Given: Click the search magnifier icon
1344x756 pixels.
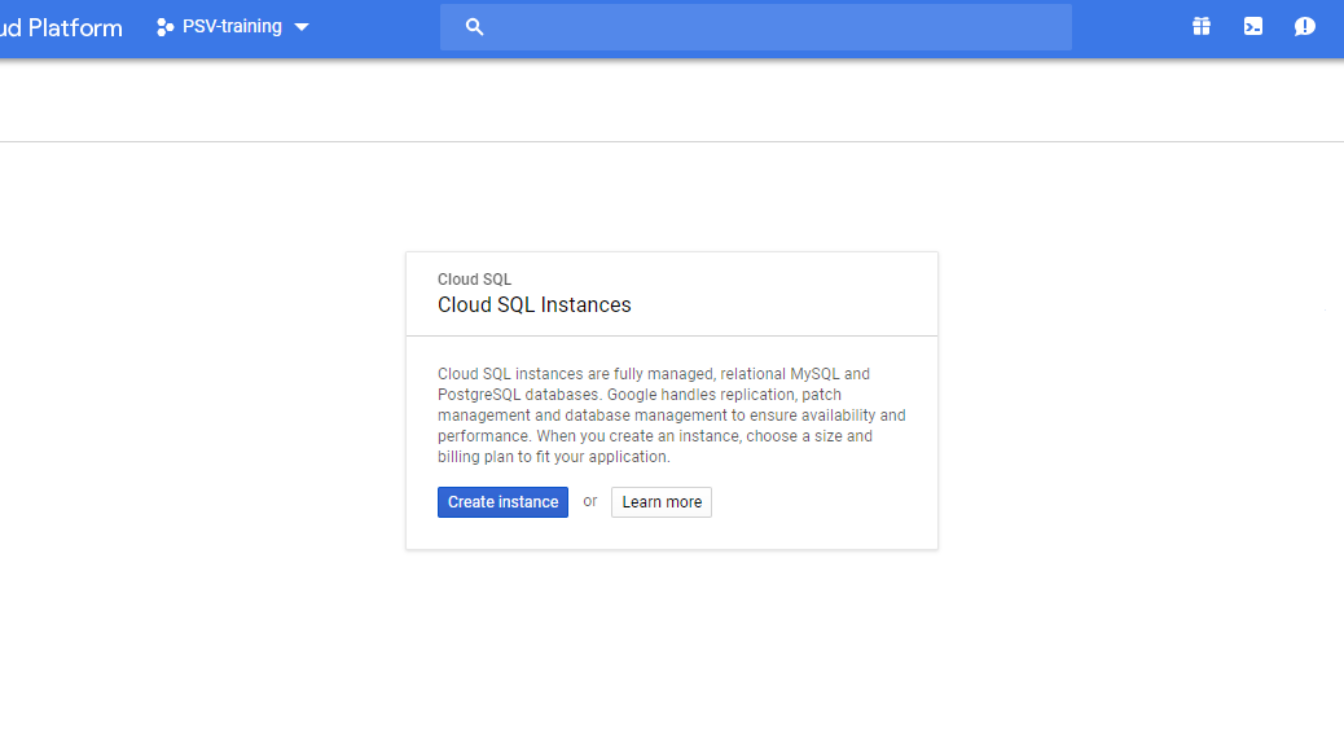Looking at the screenshot, I should click(473, 26).
